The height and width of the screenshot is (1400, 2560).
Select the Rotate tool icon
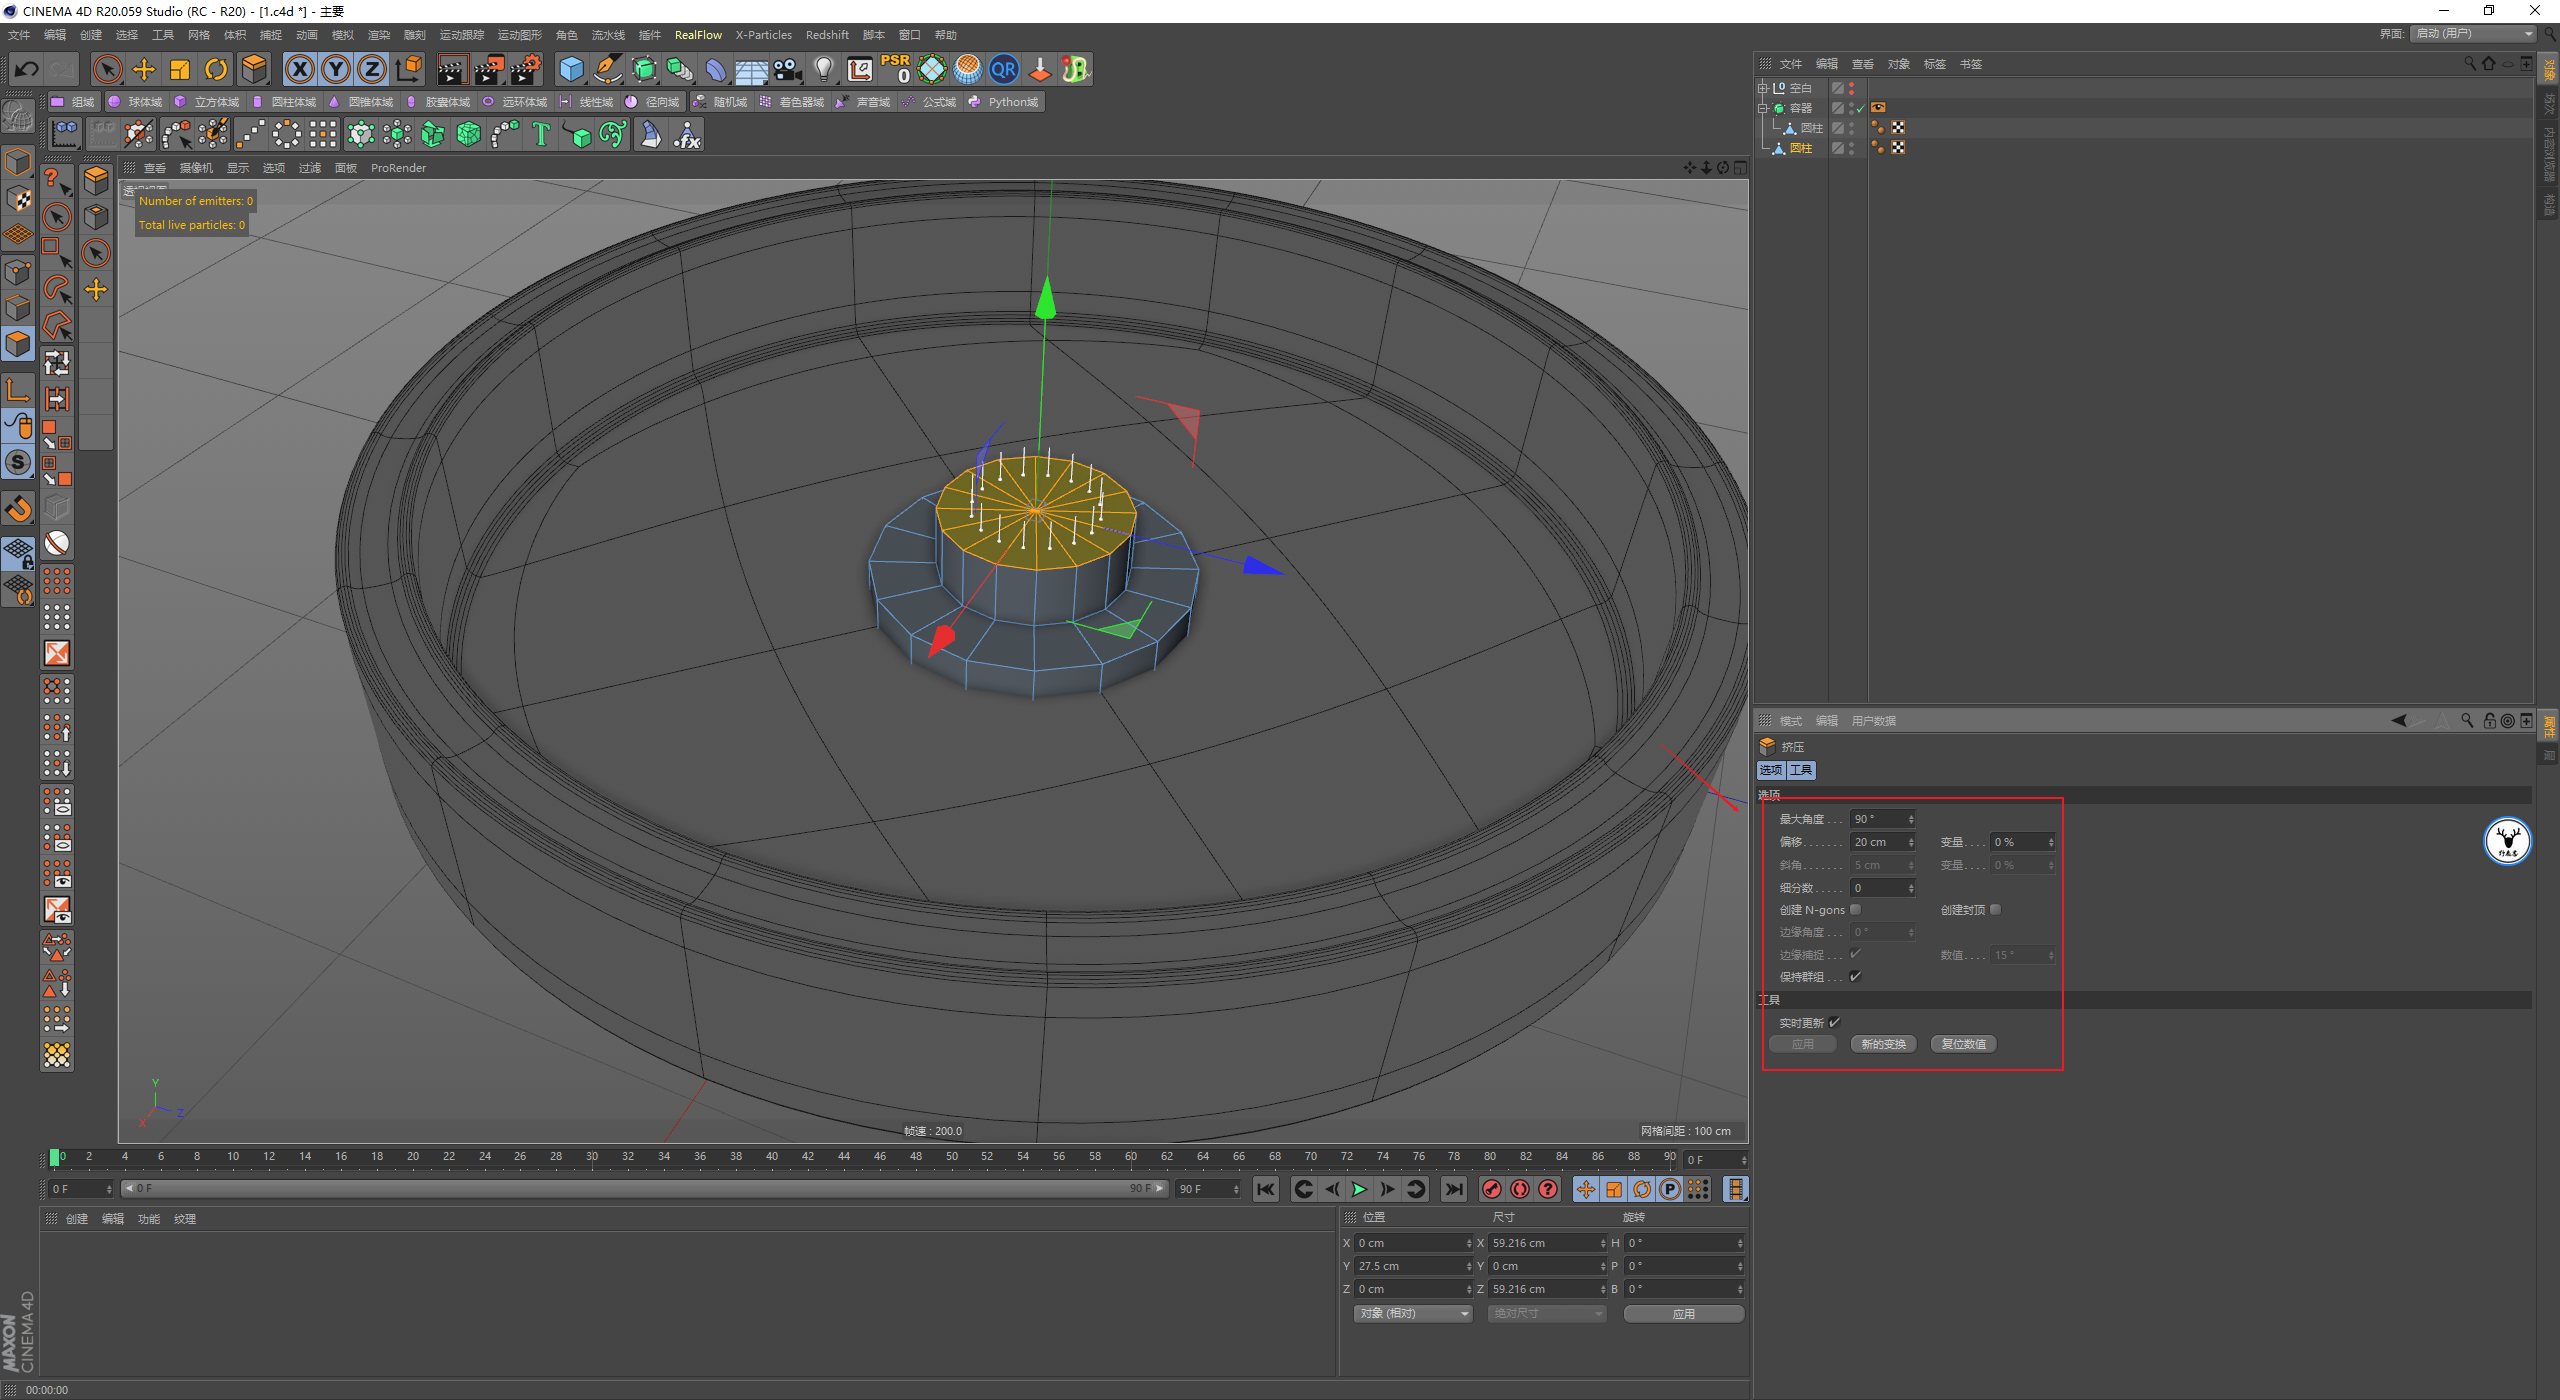[x=216, y=69]
